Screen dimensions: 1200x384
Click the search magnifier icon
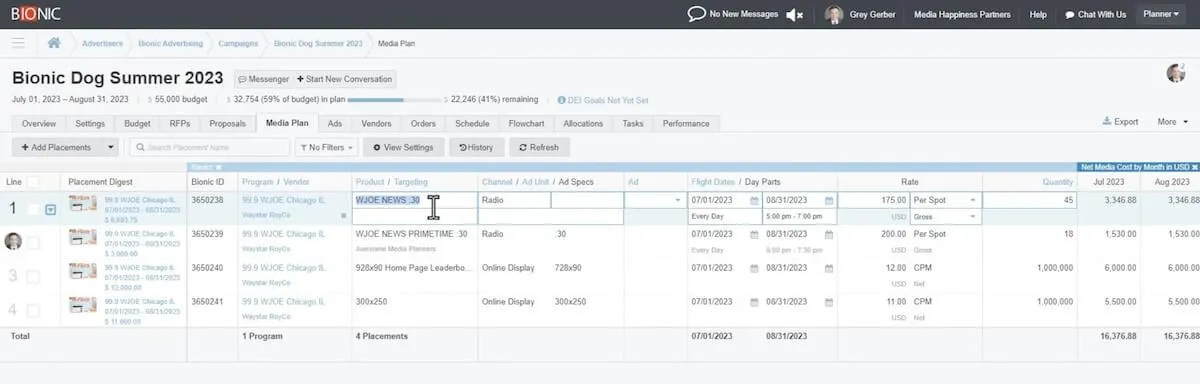point(139,147)
